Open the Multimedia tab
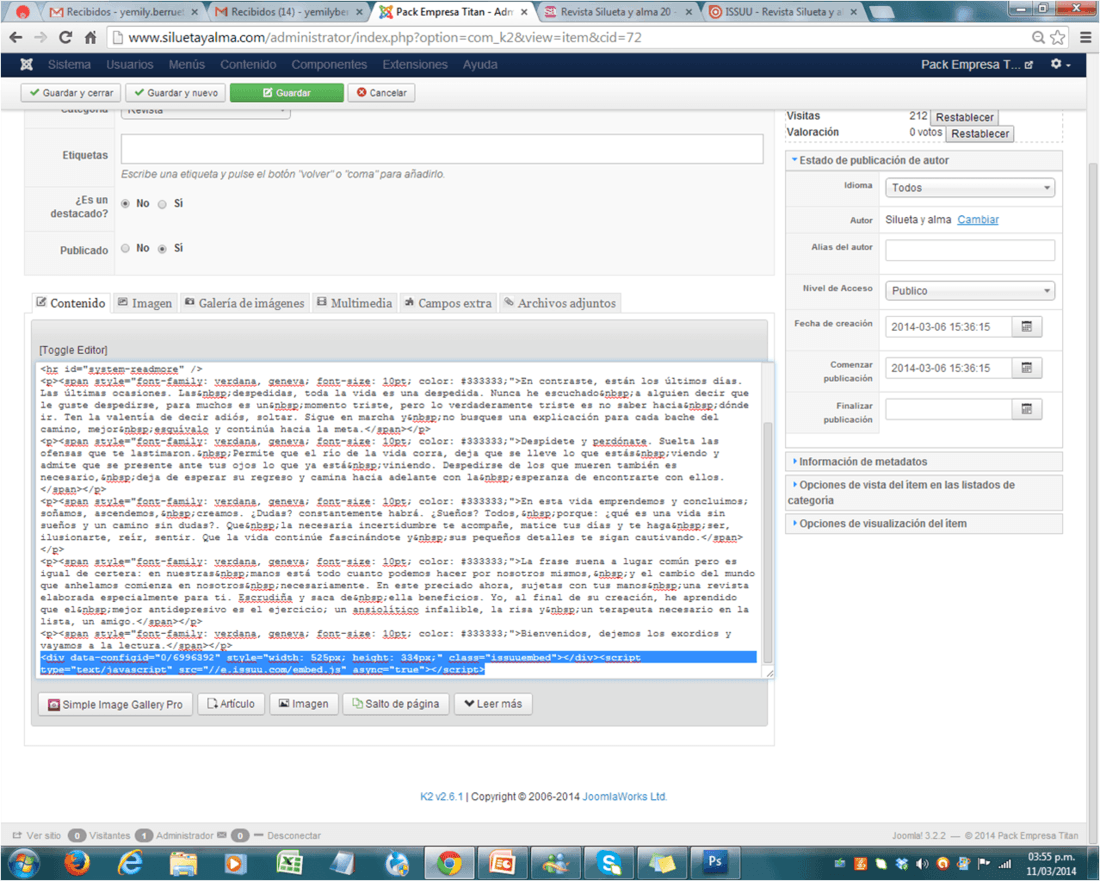Image resolution: width=1100 pixels, height=881 pixels. [354, 303]
